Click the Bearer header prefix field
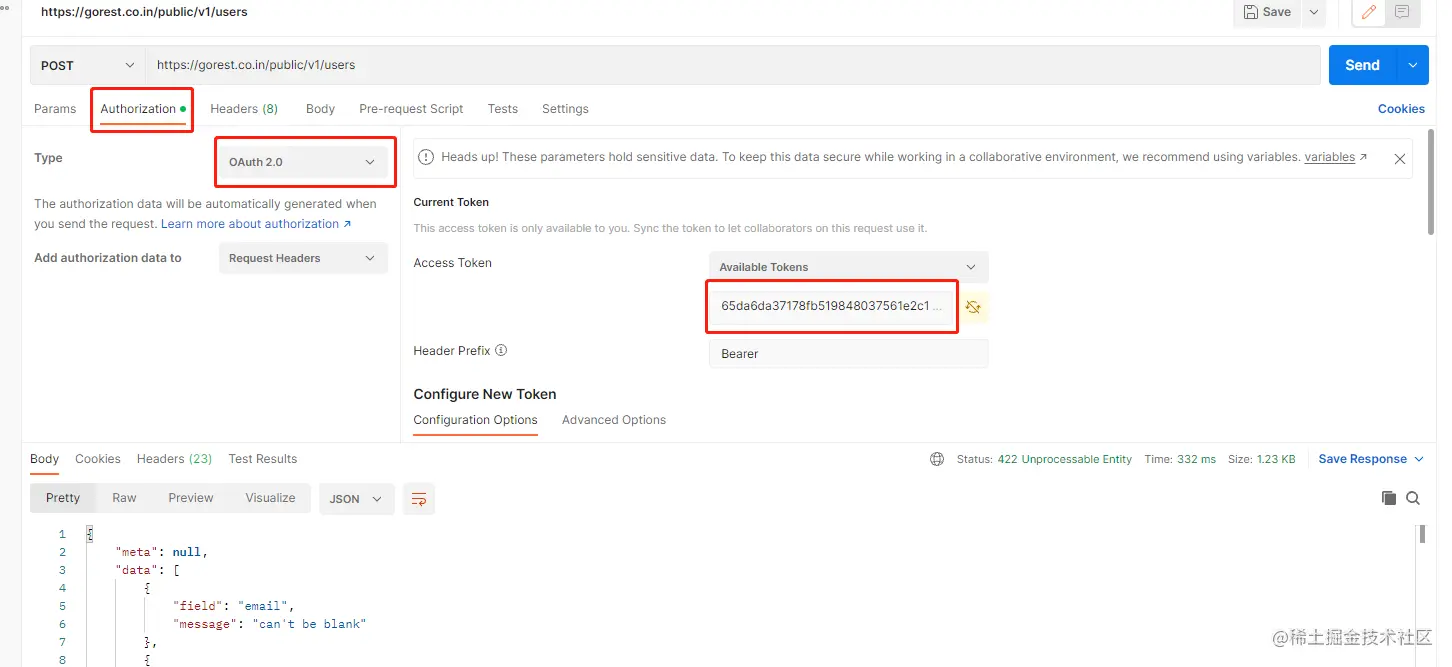The width and height of the screenshot is (1452, 667). click(848, 354)
